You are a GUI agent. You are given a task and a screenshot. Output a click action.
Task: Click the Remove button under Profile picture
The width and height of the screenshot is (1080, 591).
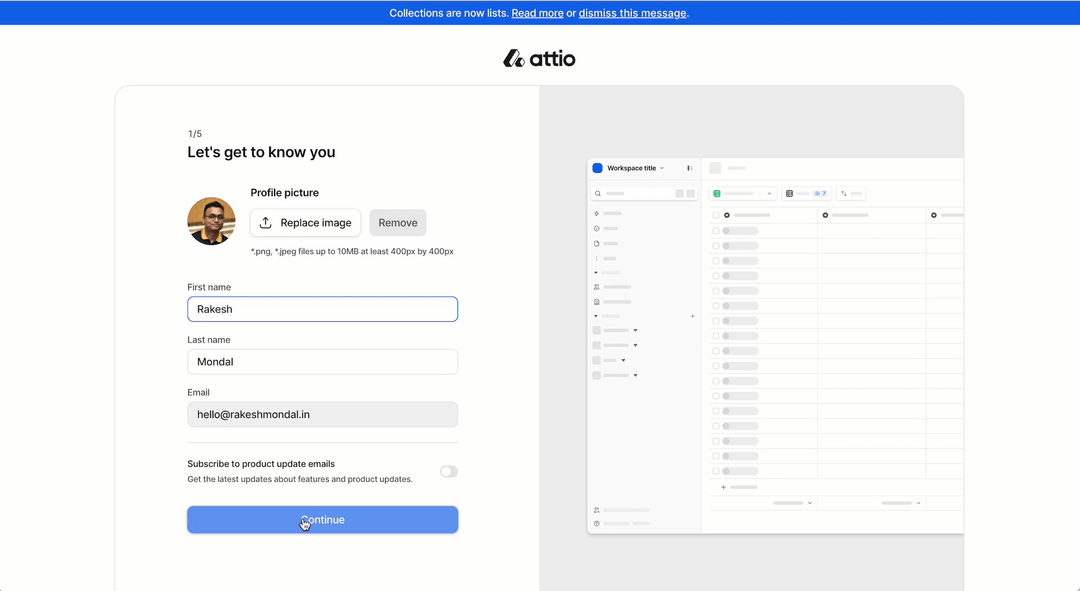tap(397, 222)
